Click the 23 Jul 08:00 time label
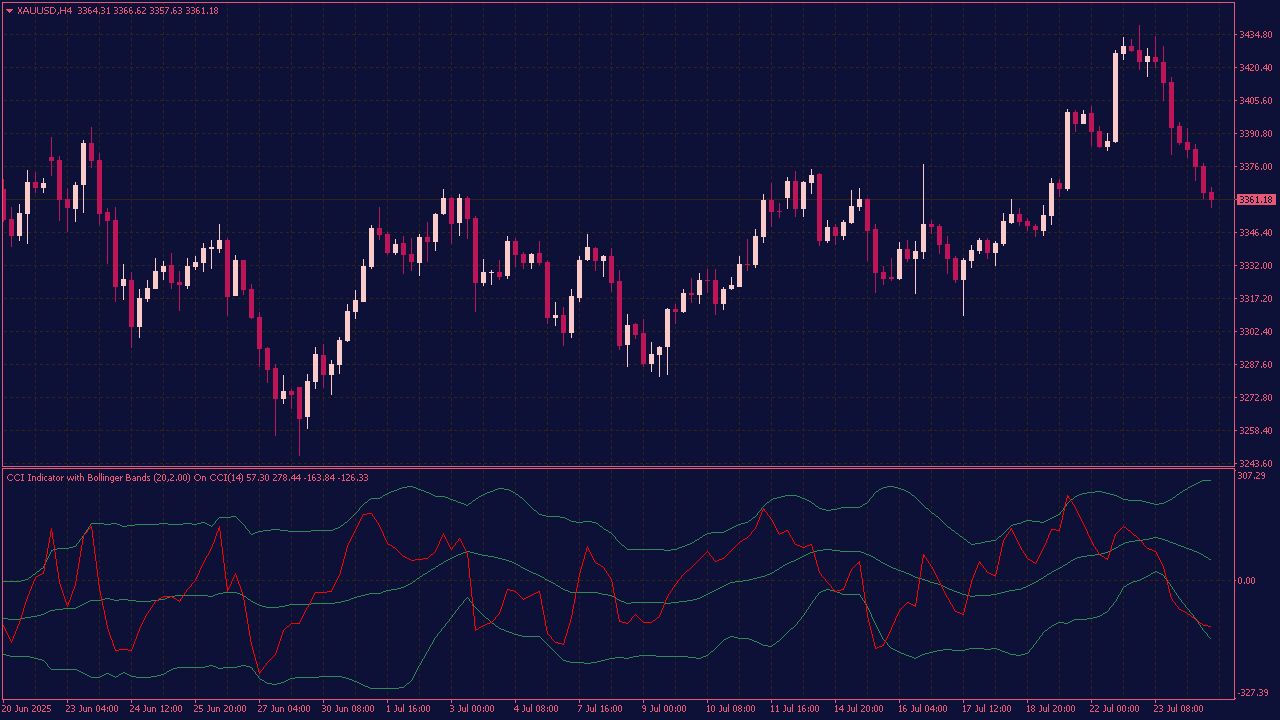The image size is (1280, 720). point(1180,708)
